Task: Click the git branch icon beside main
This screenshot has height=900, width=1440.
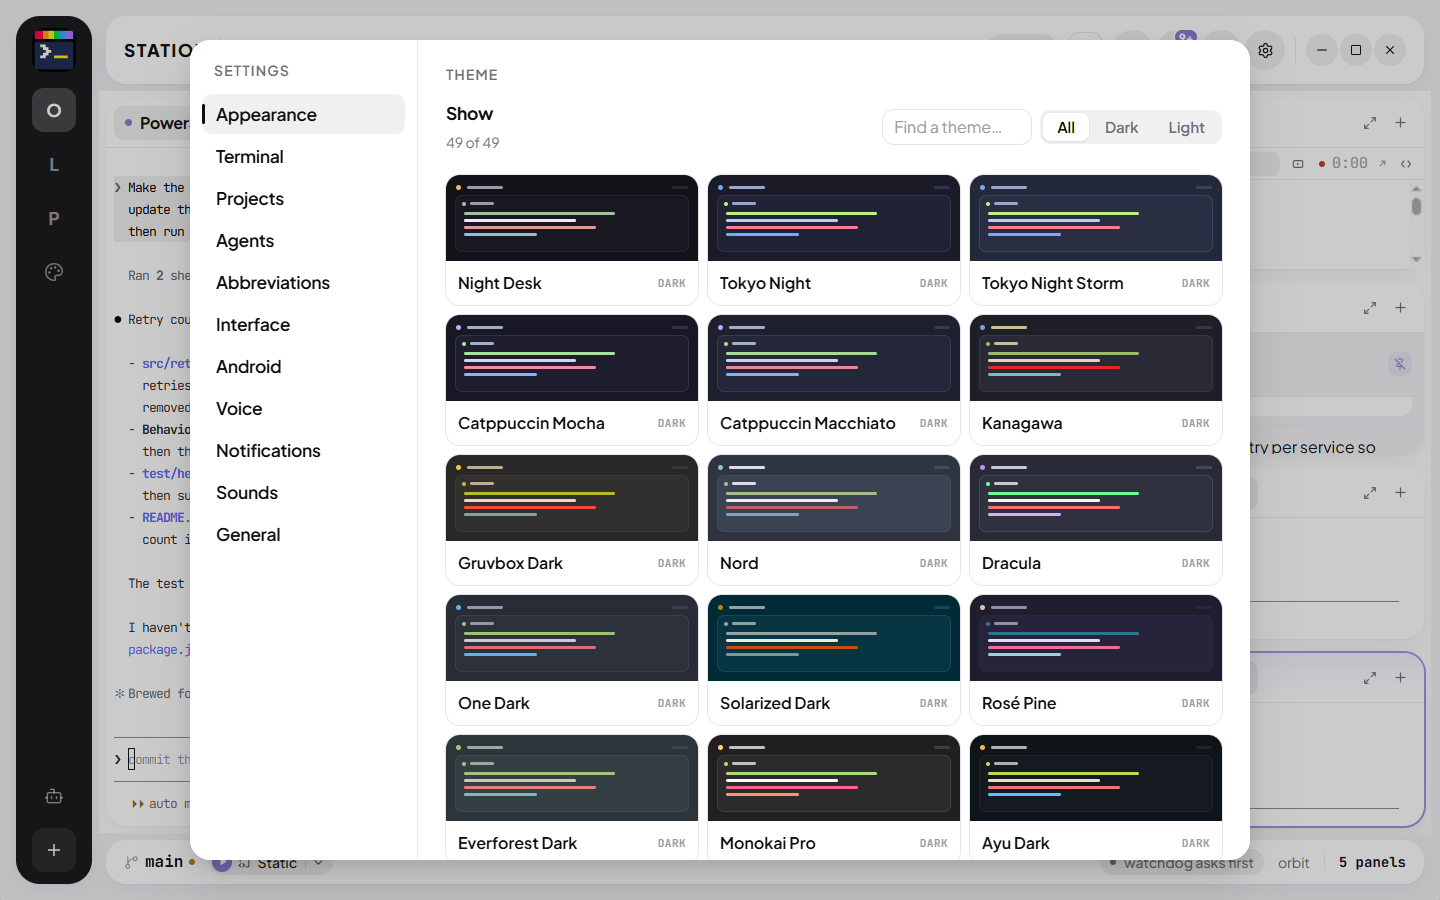Action: point(131,862)
